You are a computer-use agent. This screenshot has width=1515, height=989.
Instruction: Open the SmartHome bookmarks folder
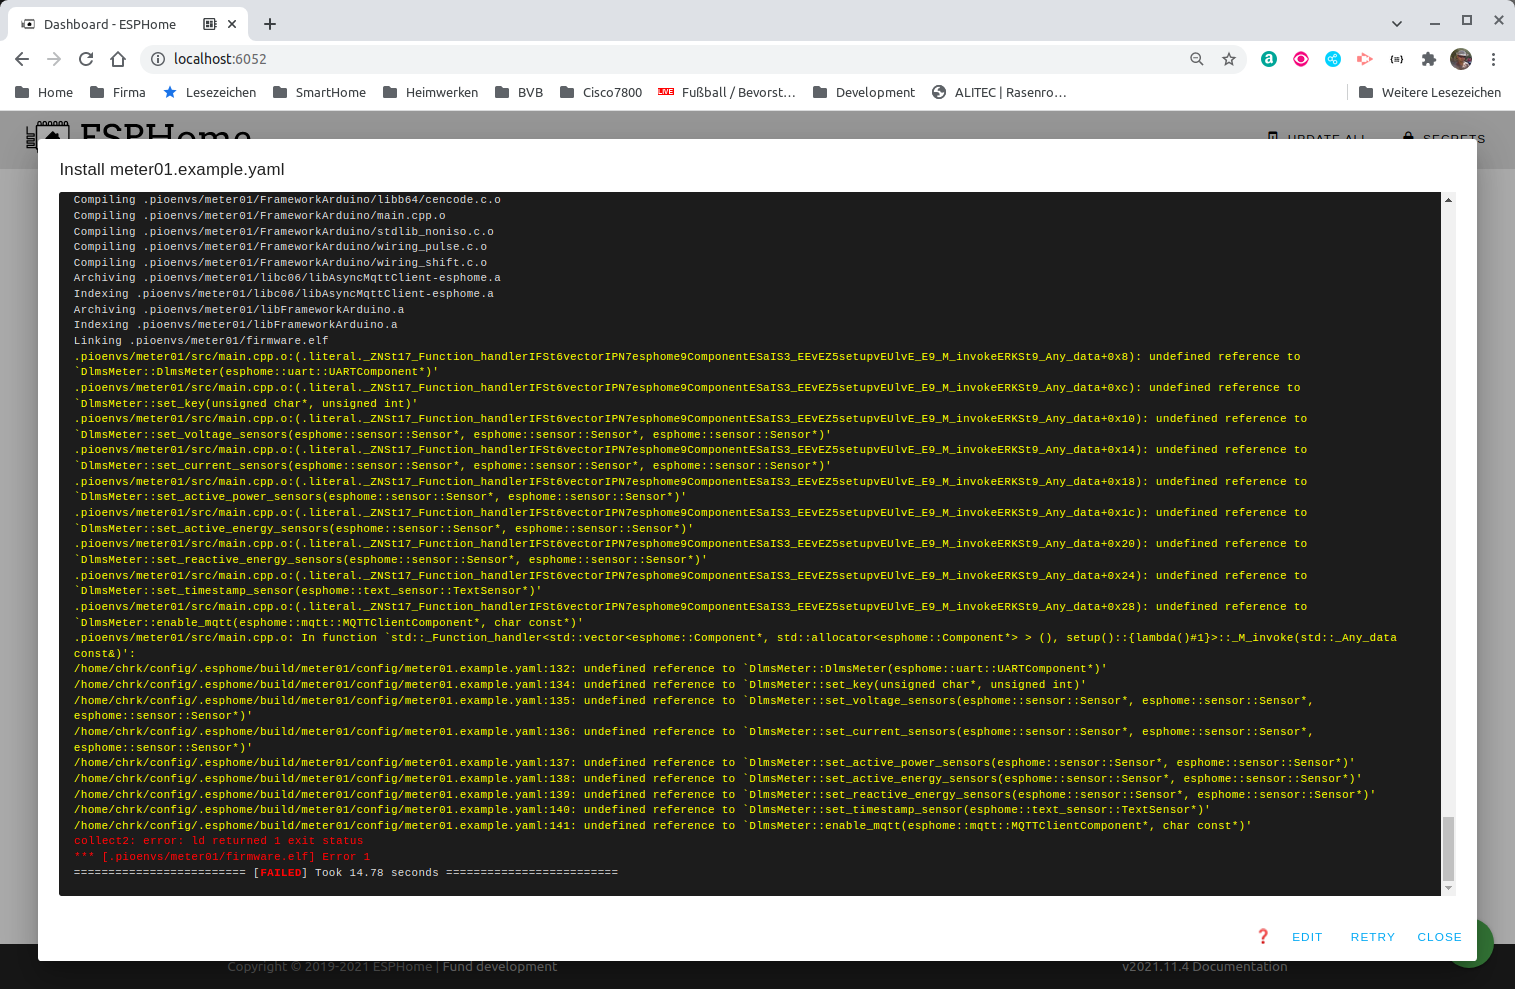(319, 92)
